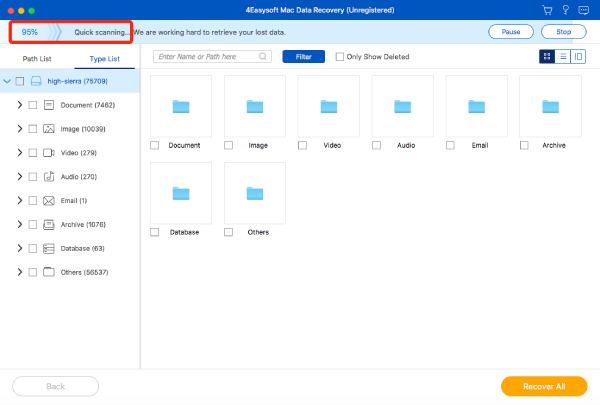Open the Archive folder thumbnail
Viewport: 600px width, 405px height.
point(551,106)
